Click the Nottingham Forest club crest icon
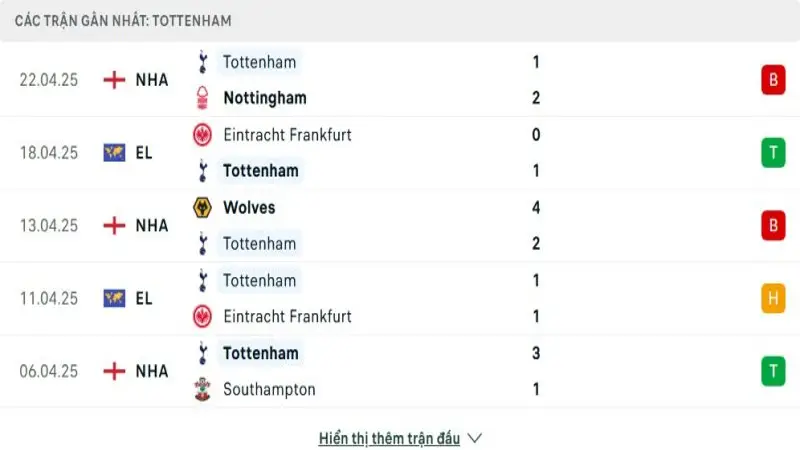Image resolution: width=800 pixels, height=450 pixels. 203,98
